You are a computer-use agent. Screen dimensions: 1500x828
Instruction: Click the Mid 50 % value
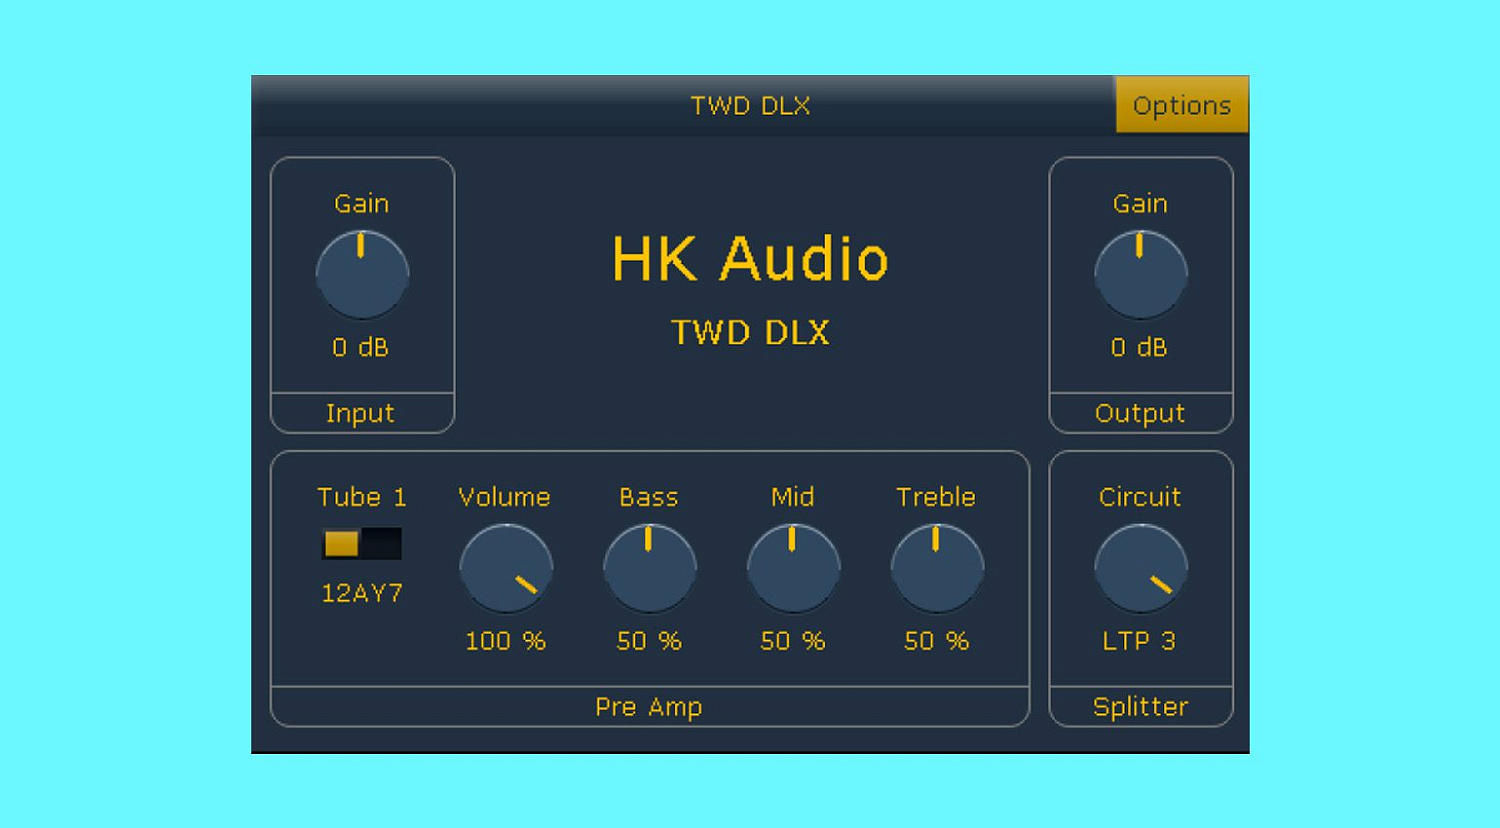tap(793, 641)
